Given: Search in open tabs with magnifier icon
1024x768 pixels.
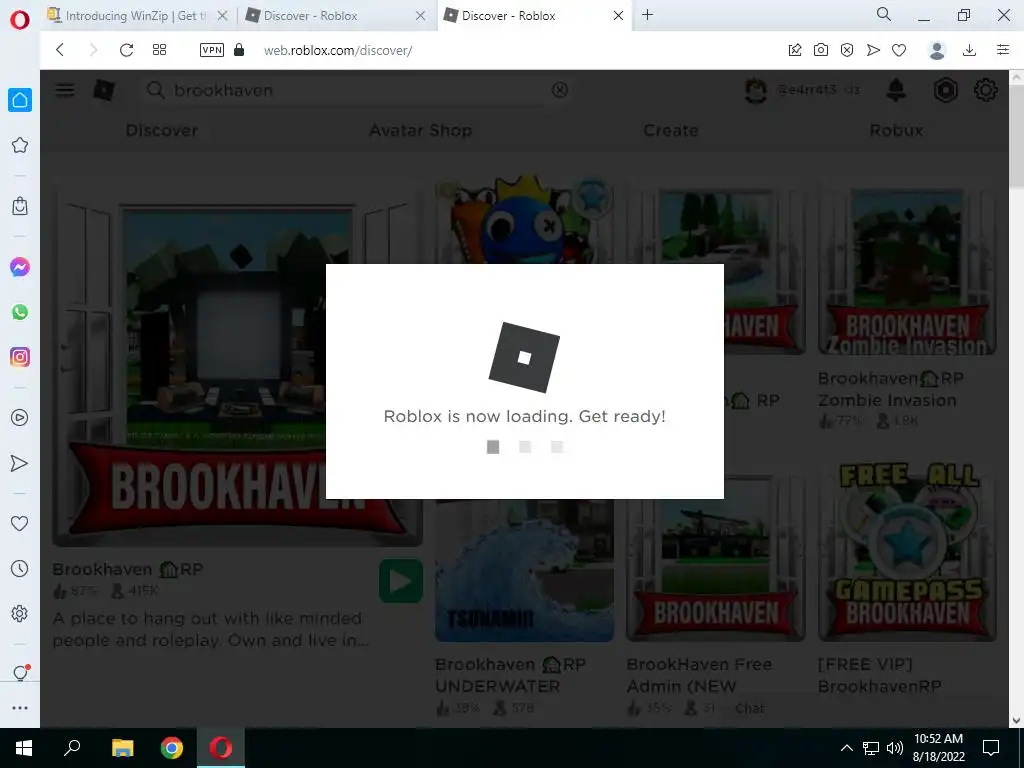Looking at the screenshot, I should point(884,14).
